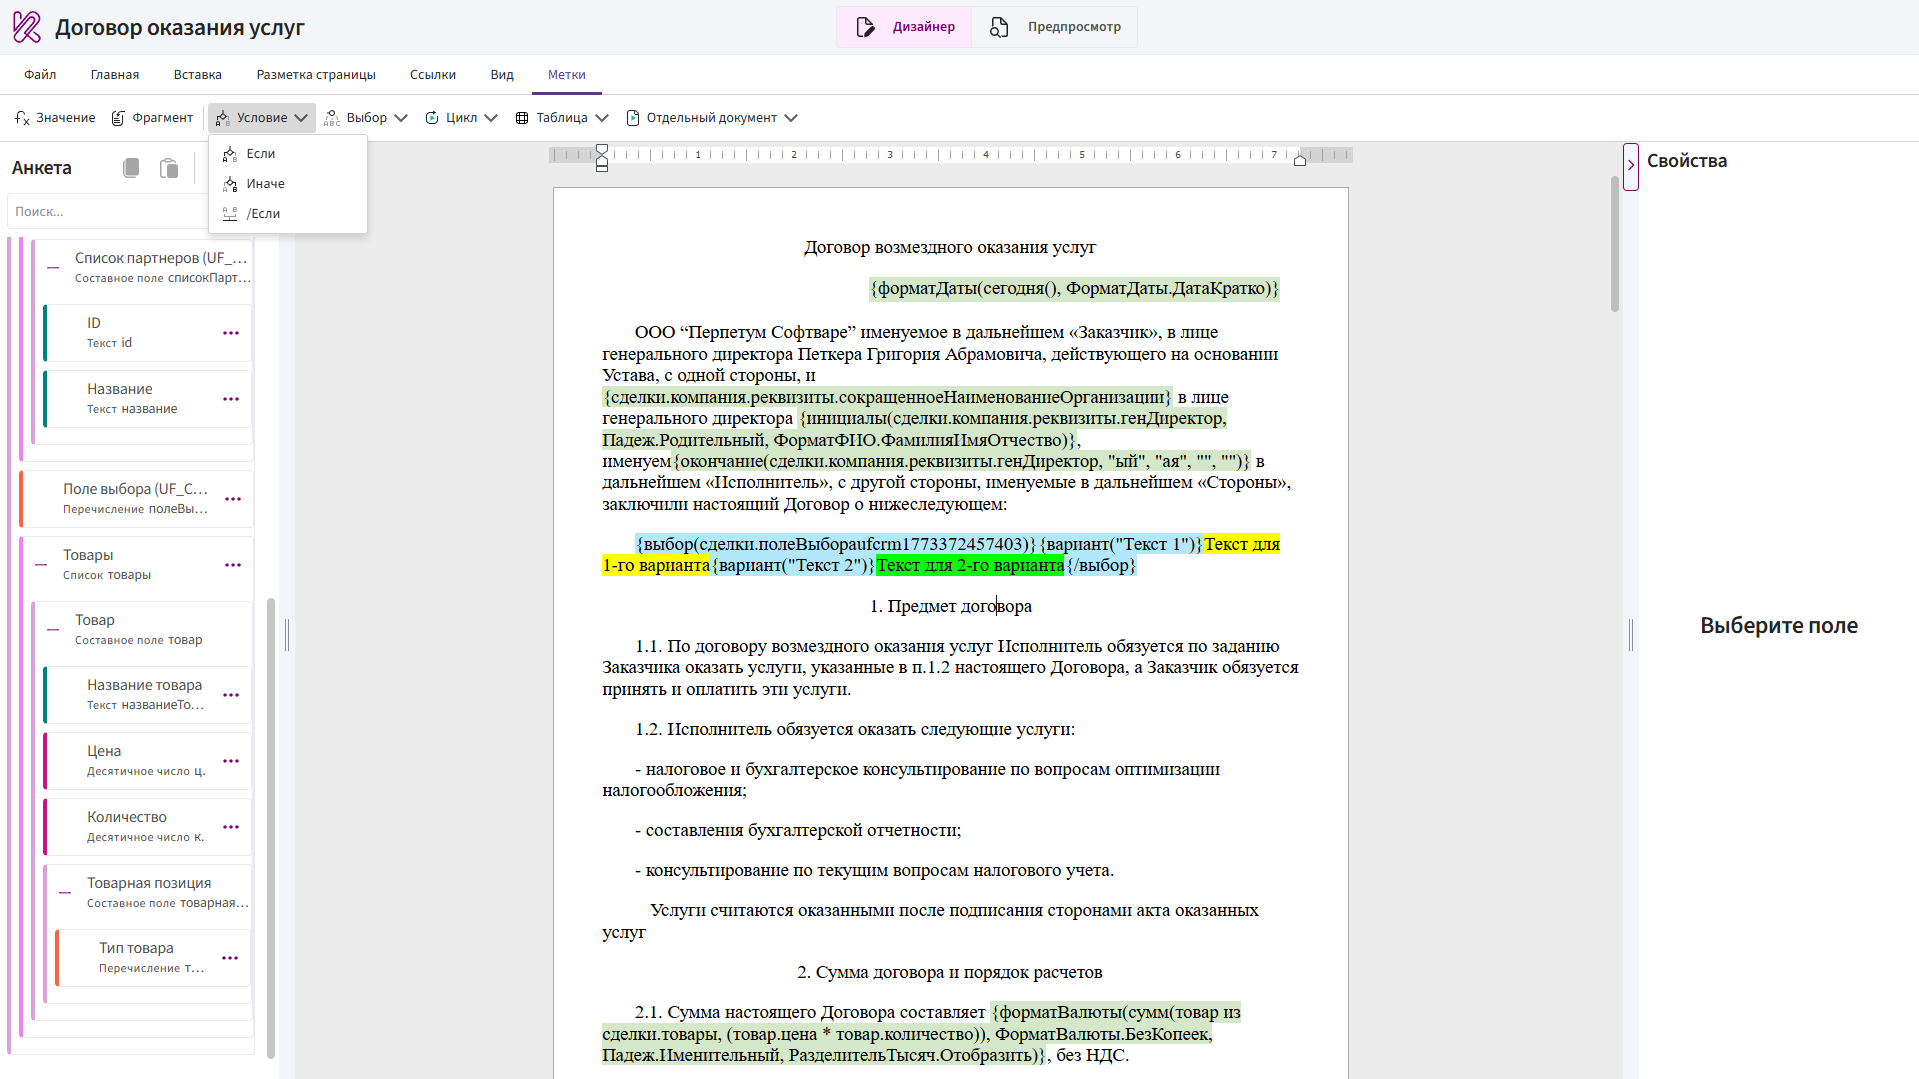This screenshot has height=1079, width=1919.
Task: Open the three-dot menu for ID field
Action: click(231, 333)
